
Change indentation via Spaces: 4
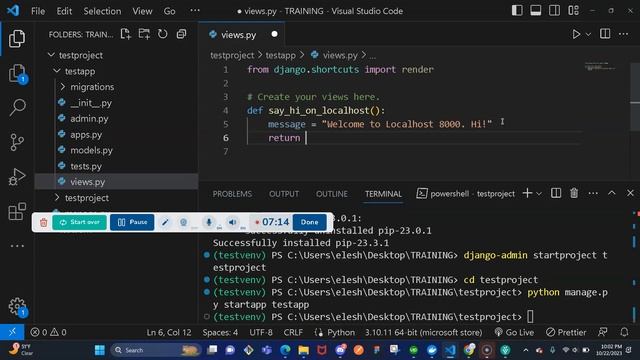[220, 332]
